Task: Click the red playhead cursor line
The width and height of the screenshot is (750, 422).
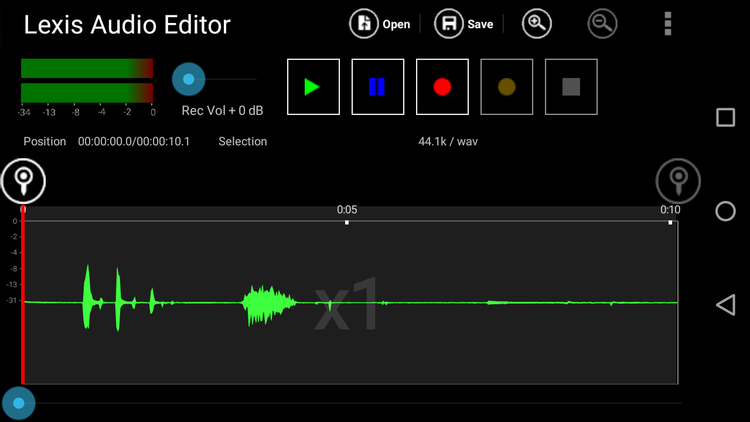Action: (x=22, y=295)
